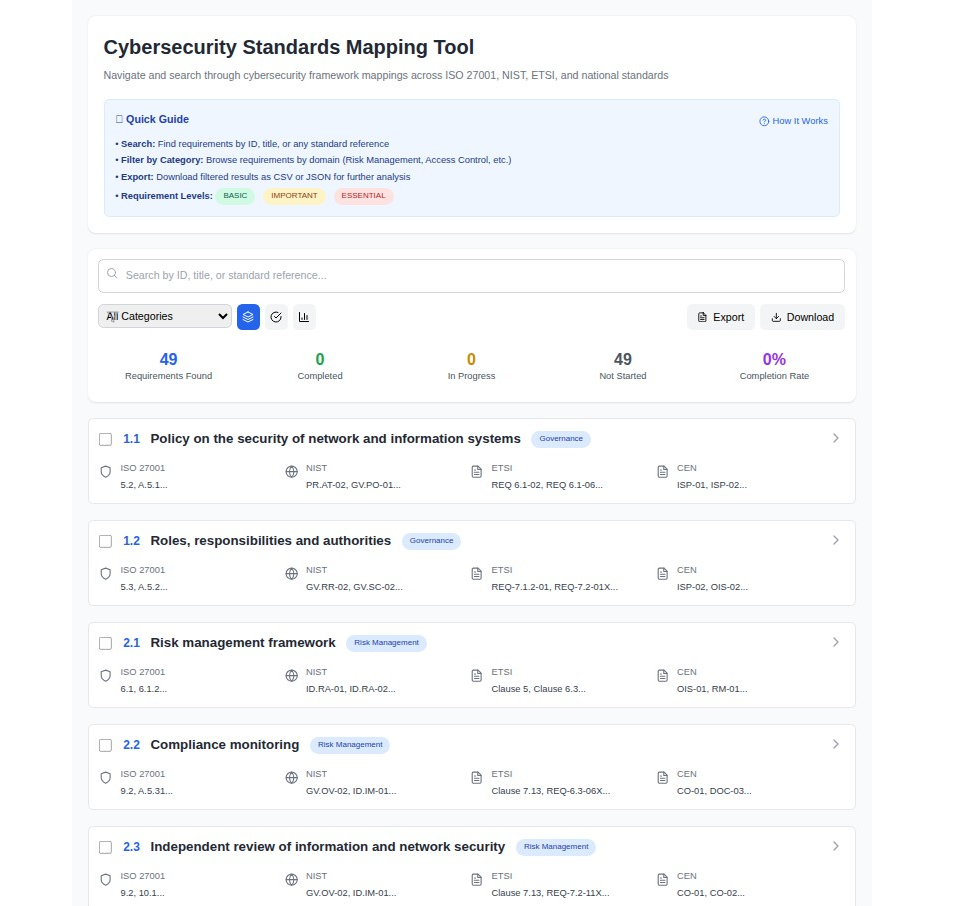Expand the Risk management framework row chevron

[836, 642]
